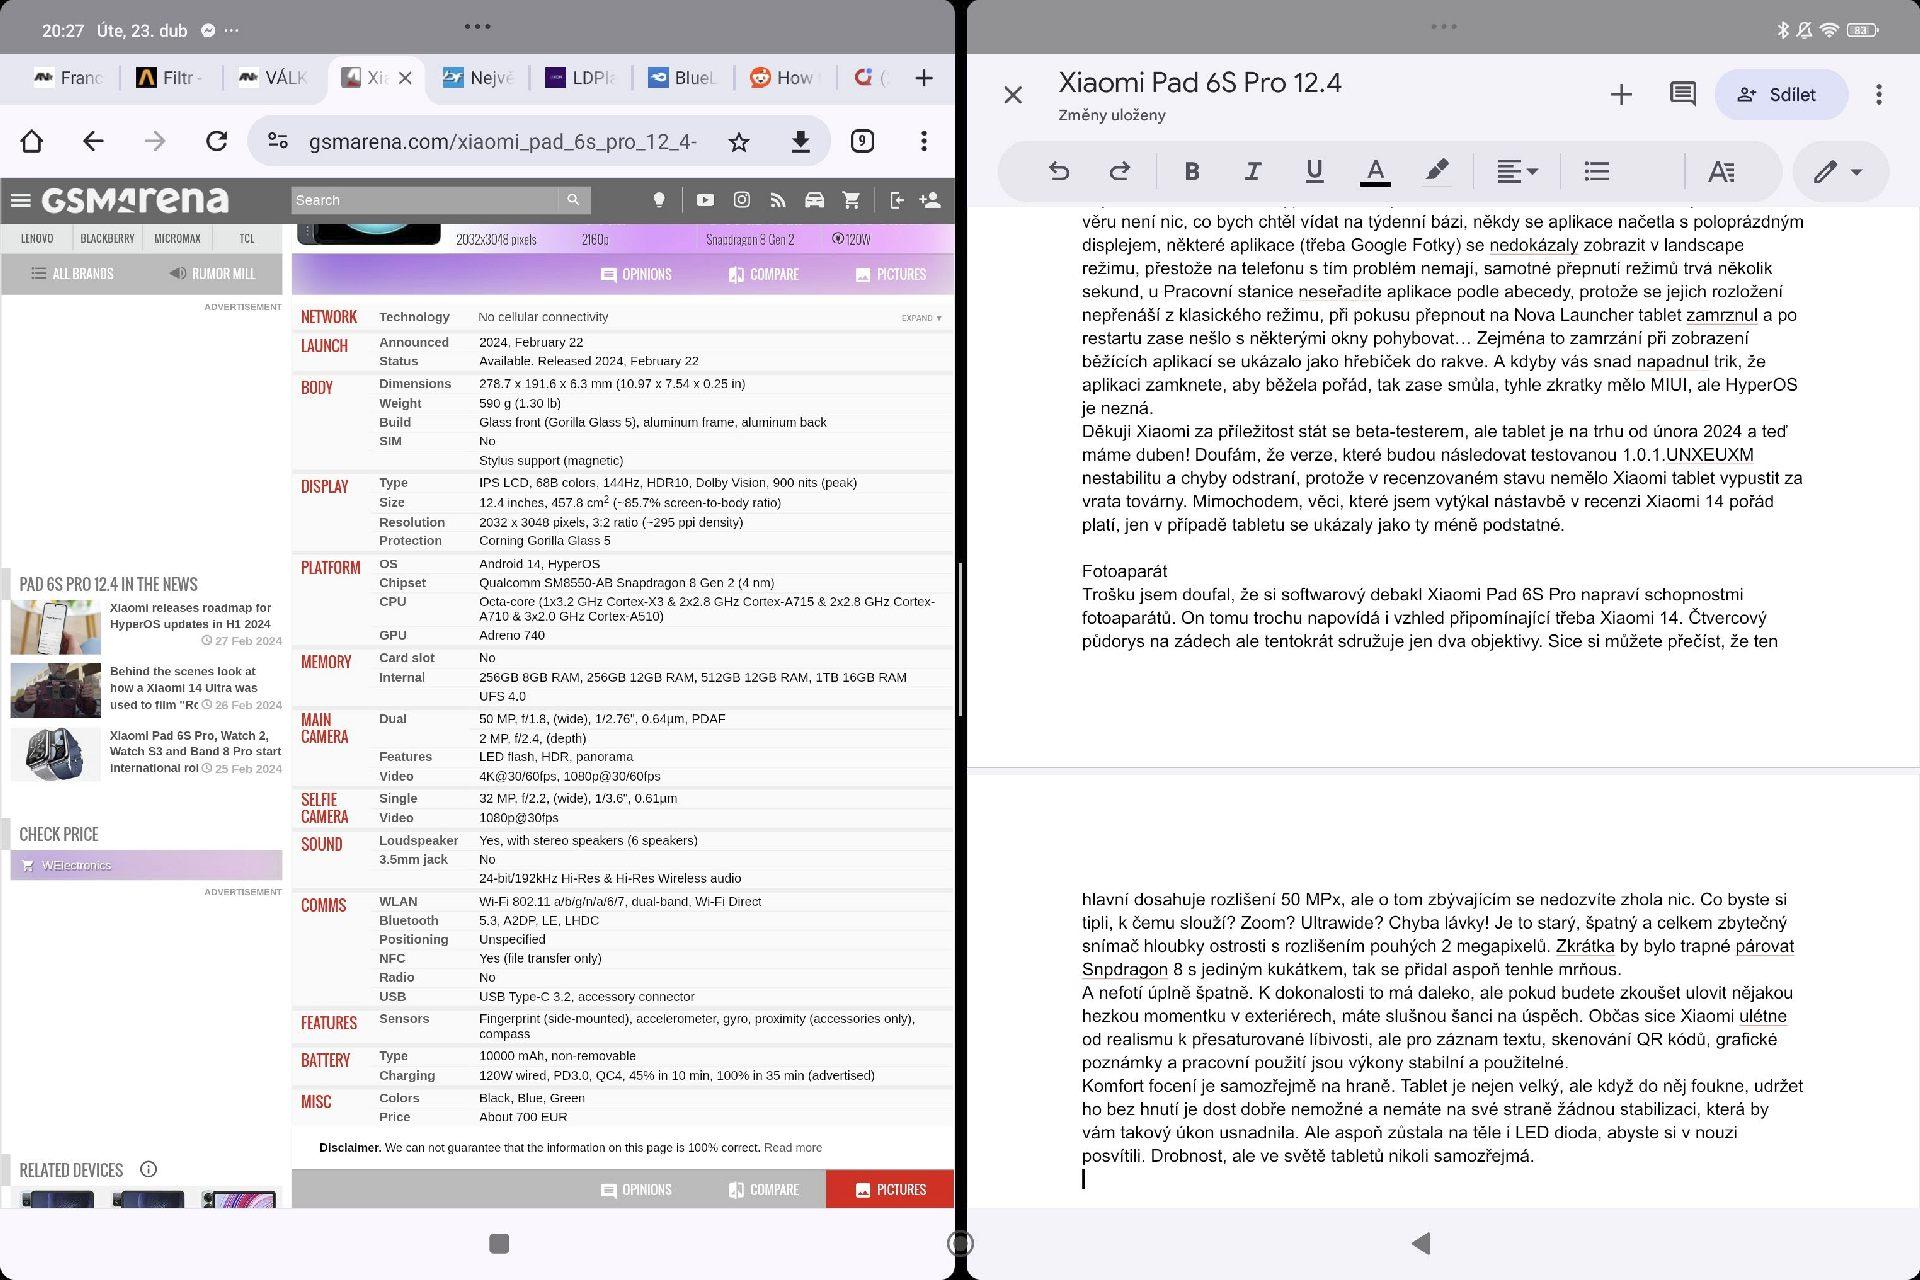Screen dimensions: 1920x1280
Task: Click red PICTURES button at bottom
Action: [x=890, y=1190]
